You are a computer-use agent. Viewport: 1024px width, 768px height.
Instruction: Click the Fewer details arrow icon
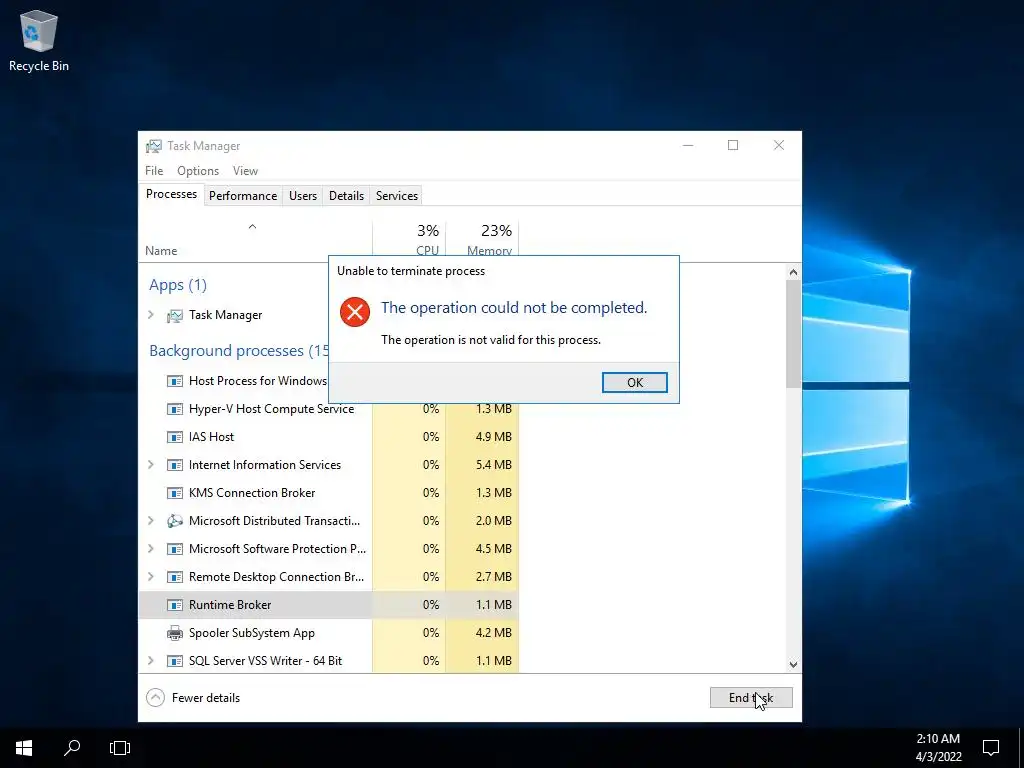(x=155, y=697)
